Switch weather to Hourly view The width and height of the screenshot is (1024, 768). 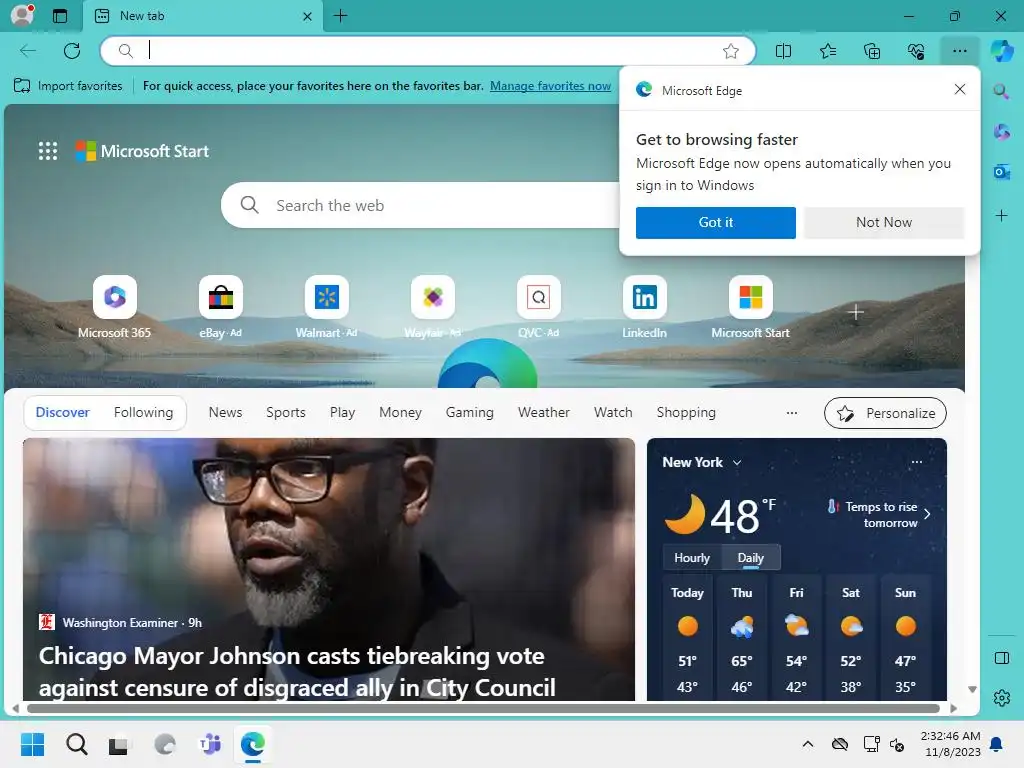pos(692,558)
